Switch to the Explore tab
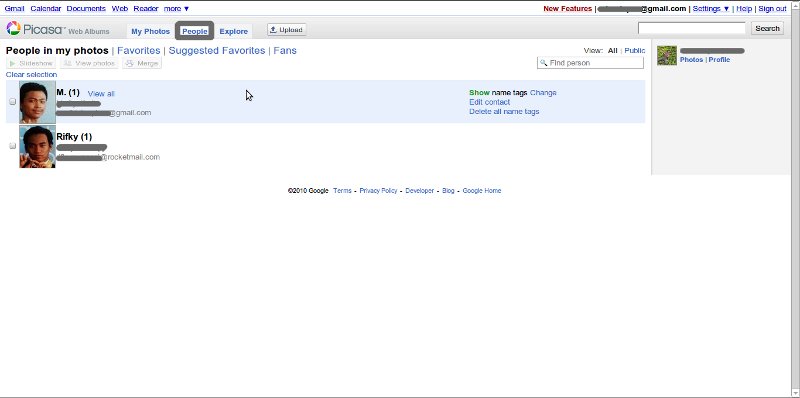 pos(234,31)
